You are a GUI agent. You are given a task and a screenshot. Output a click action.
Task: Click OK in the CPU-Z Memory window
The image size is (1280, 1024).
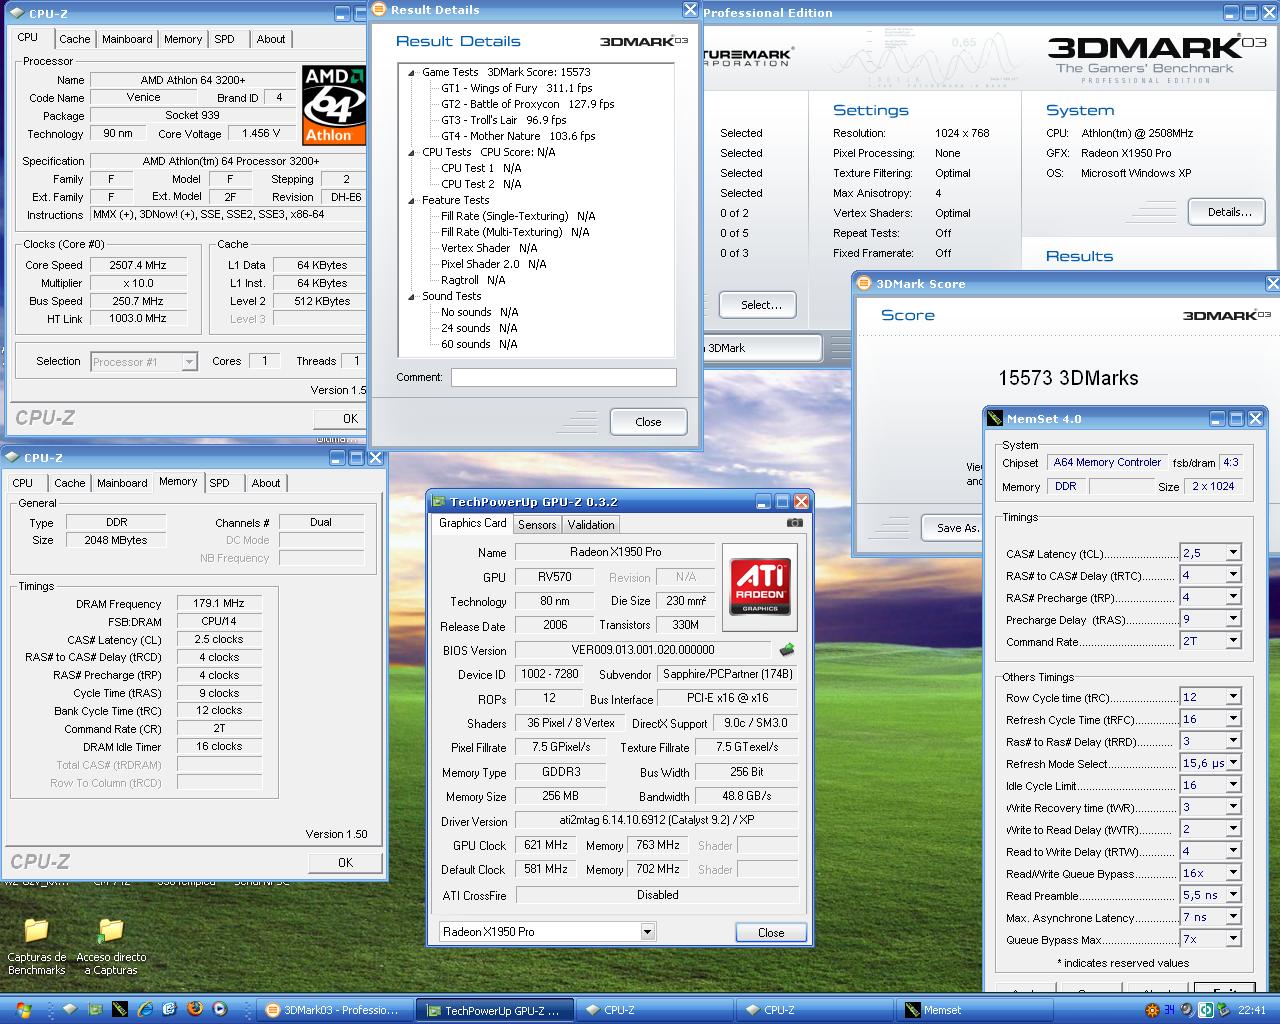pos(345,862)
